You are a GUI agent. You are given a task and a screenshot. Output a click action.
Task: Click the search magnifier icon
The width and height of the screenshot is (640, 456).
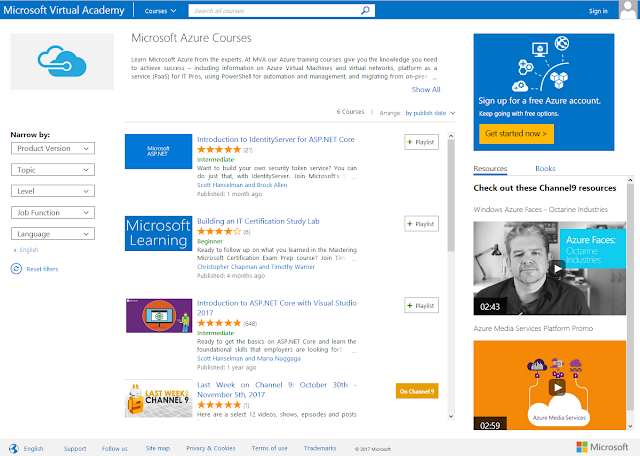[365, 11]
